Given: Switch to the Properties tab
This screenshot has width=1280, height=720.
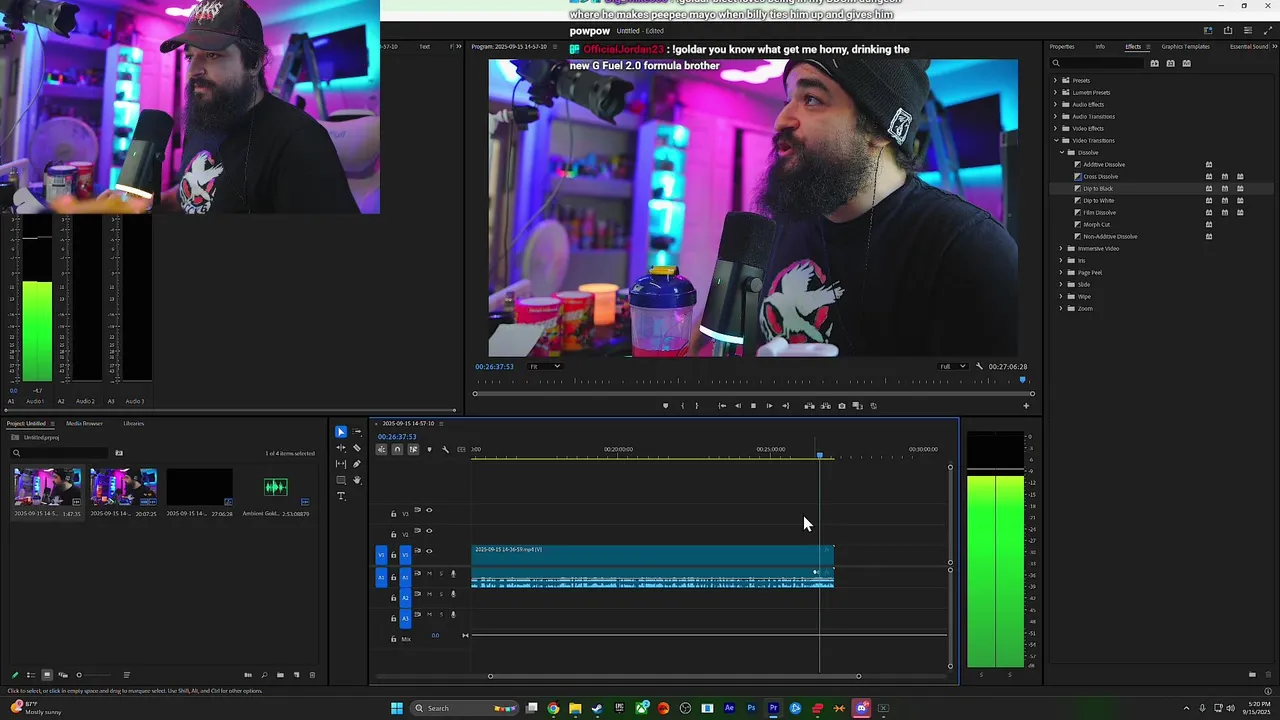Looking at the screenshot, I should pos(1062,47).
